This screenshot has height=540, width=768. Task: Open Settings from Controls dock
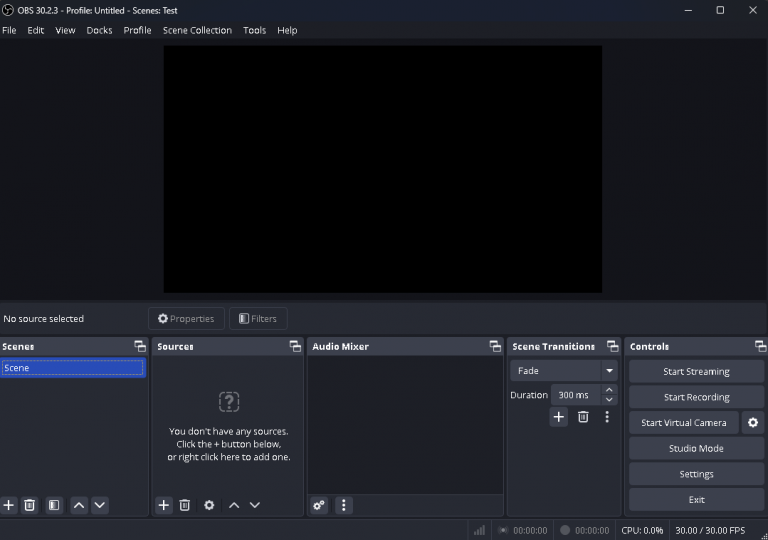696,474
